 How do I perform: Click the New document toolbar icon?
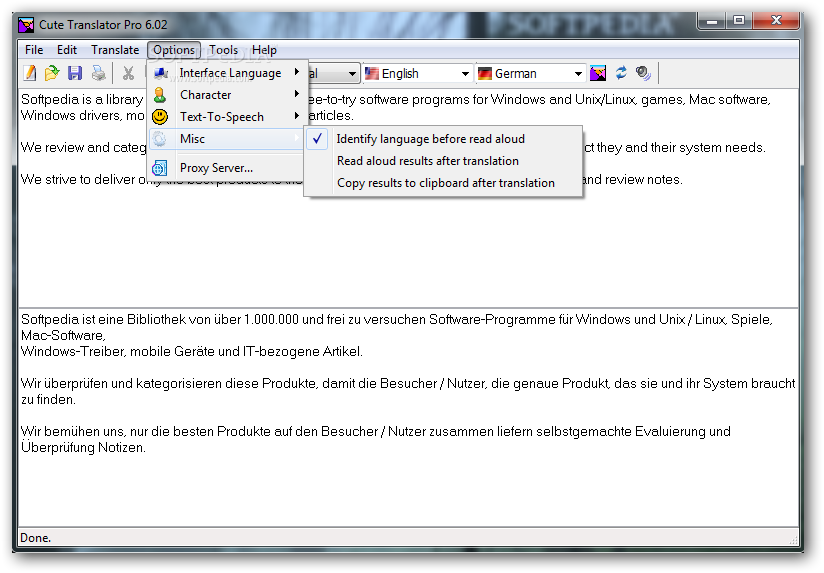click(x=30, y=73)
